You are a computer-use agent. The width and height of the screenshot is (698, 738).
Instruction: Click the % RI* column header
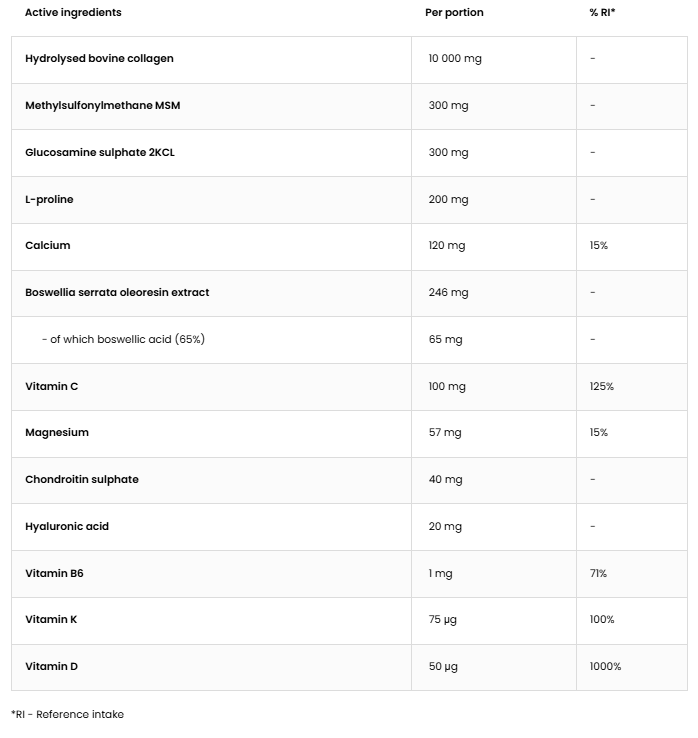pyautogui.click(x=602, y=13)
